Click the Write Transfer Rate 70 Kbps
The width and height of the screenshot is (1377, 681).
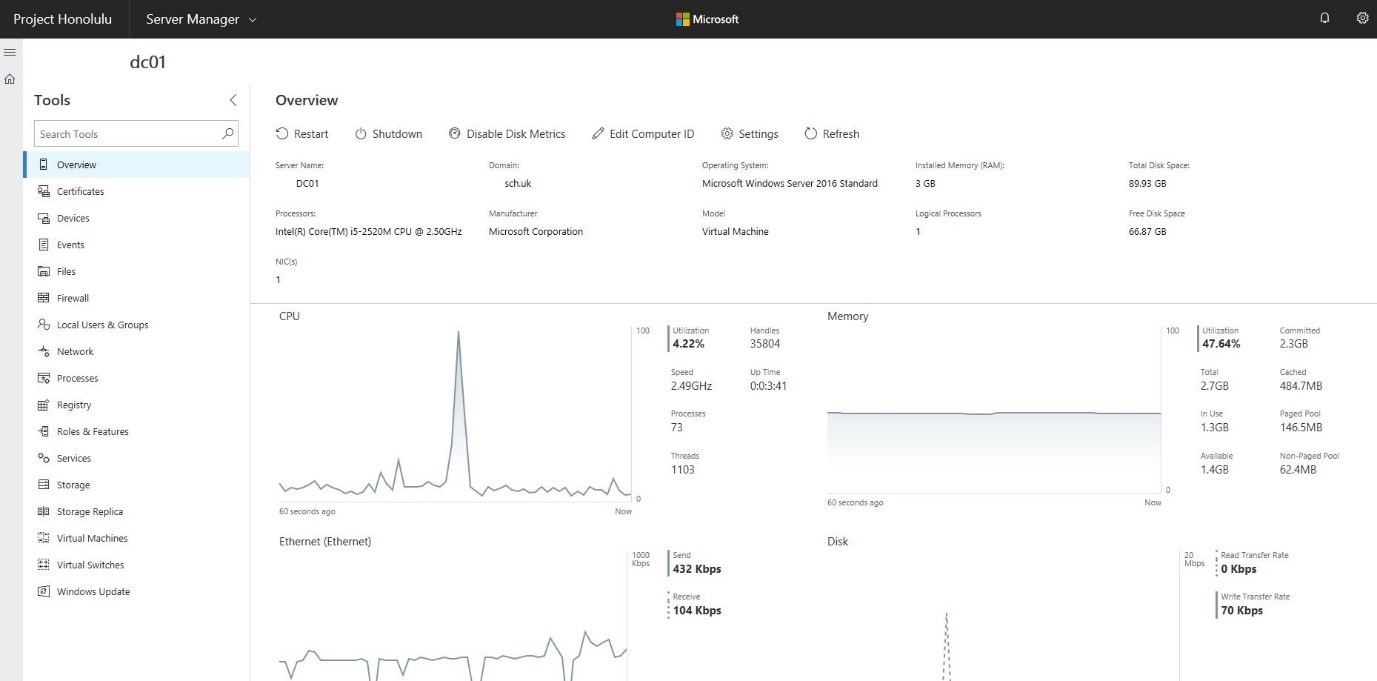(1242, 610)
